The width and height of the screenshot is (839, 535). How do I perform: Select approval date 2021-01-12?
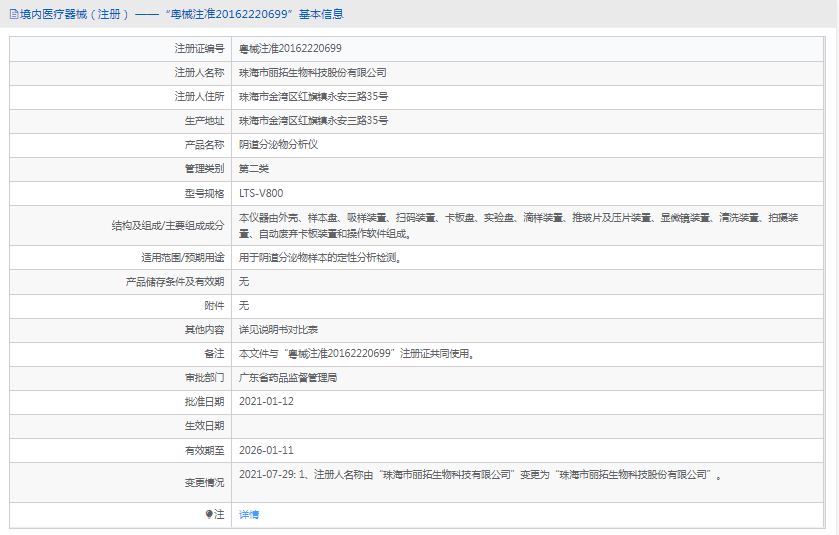click(x=266, y=402)
